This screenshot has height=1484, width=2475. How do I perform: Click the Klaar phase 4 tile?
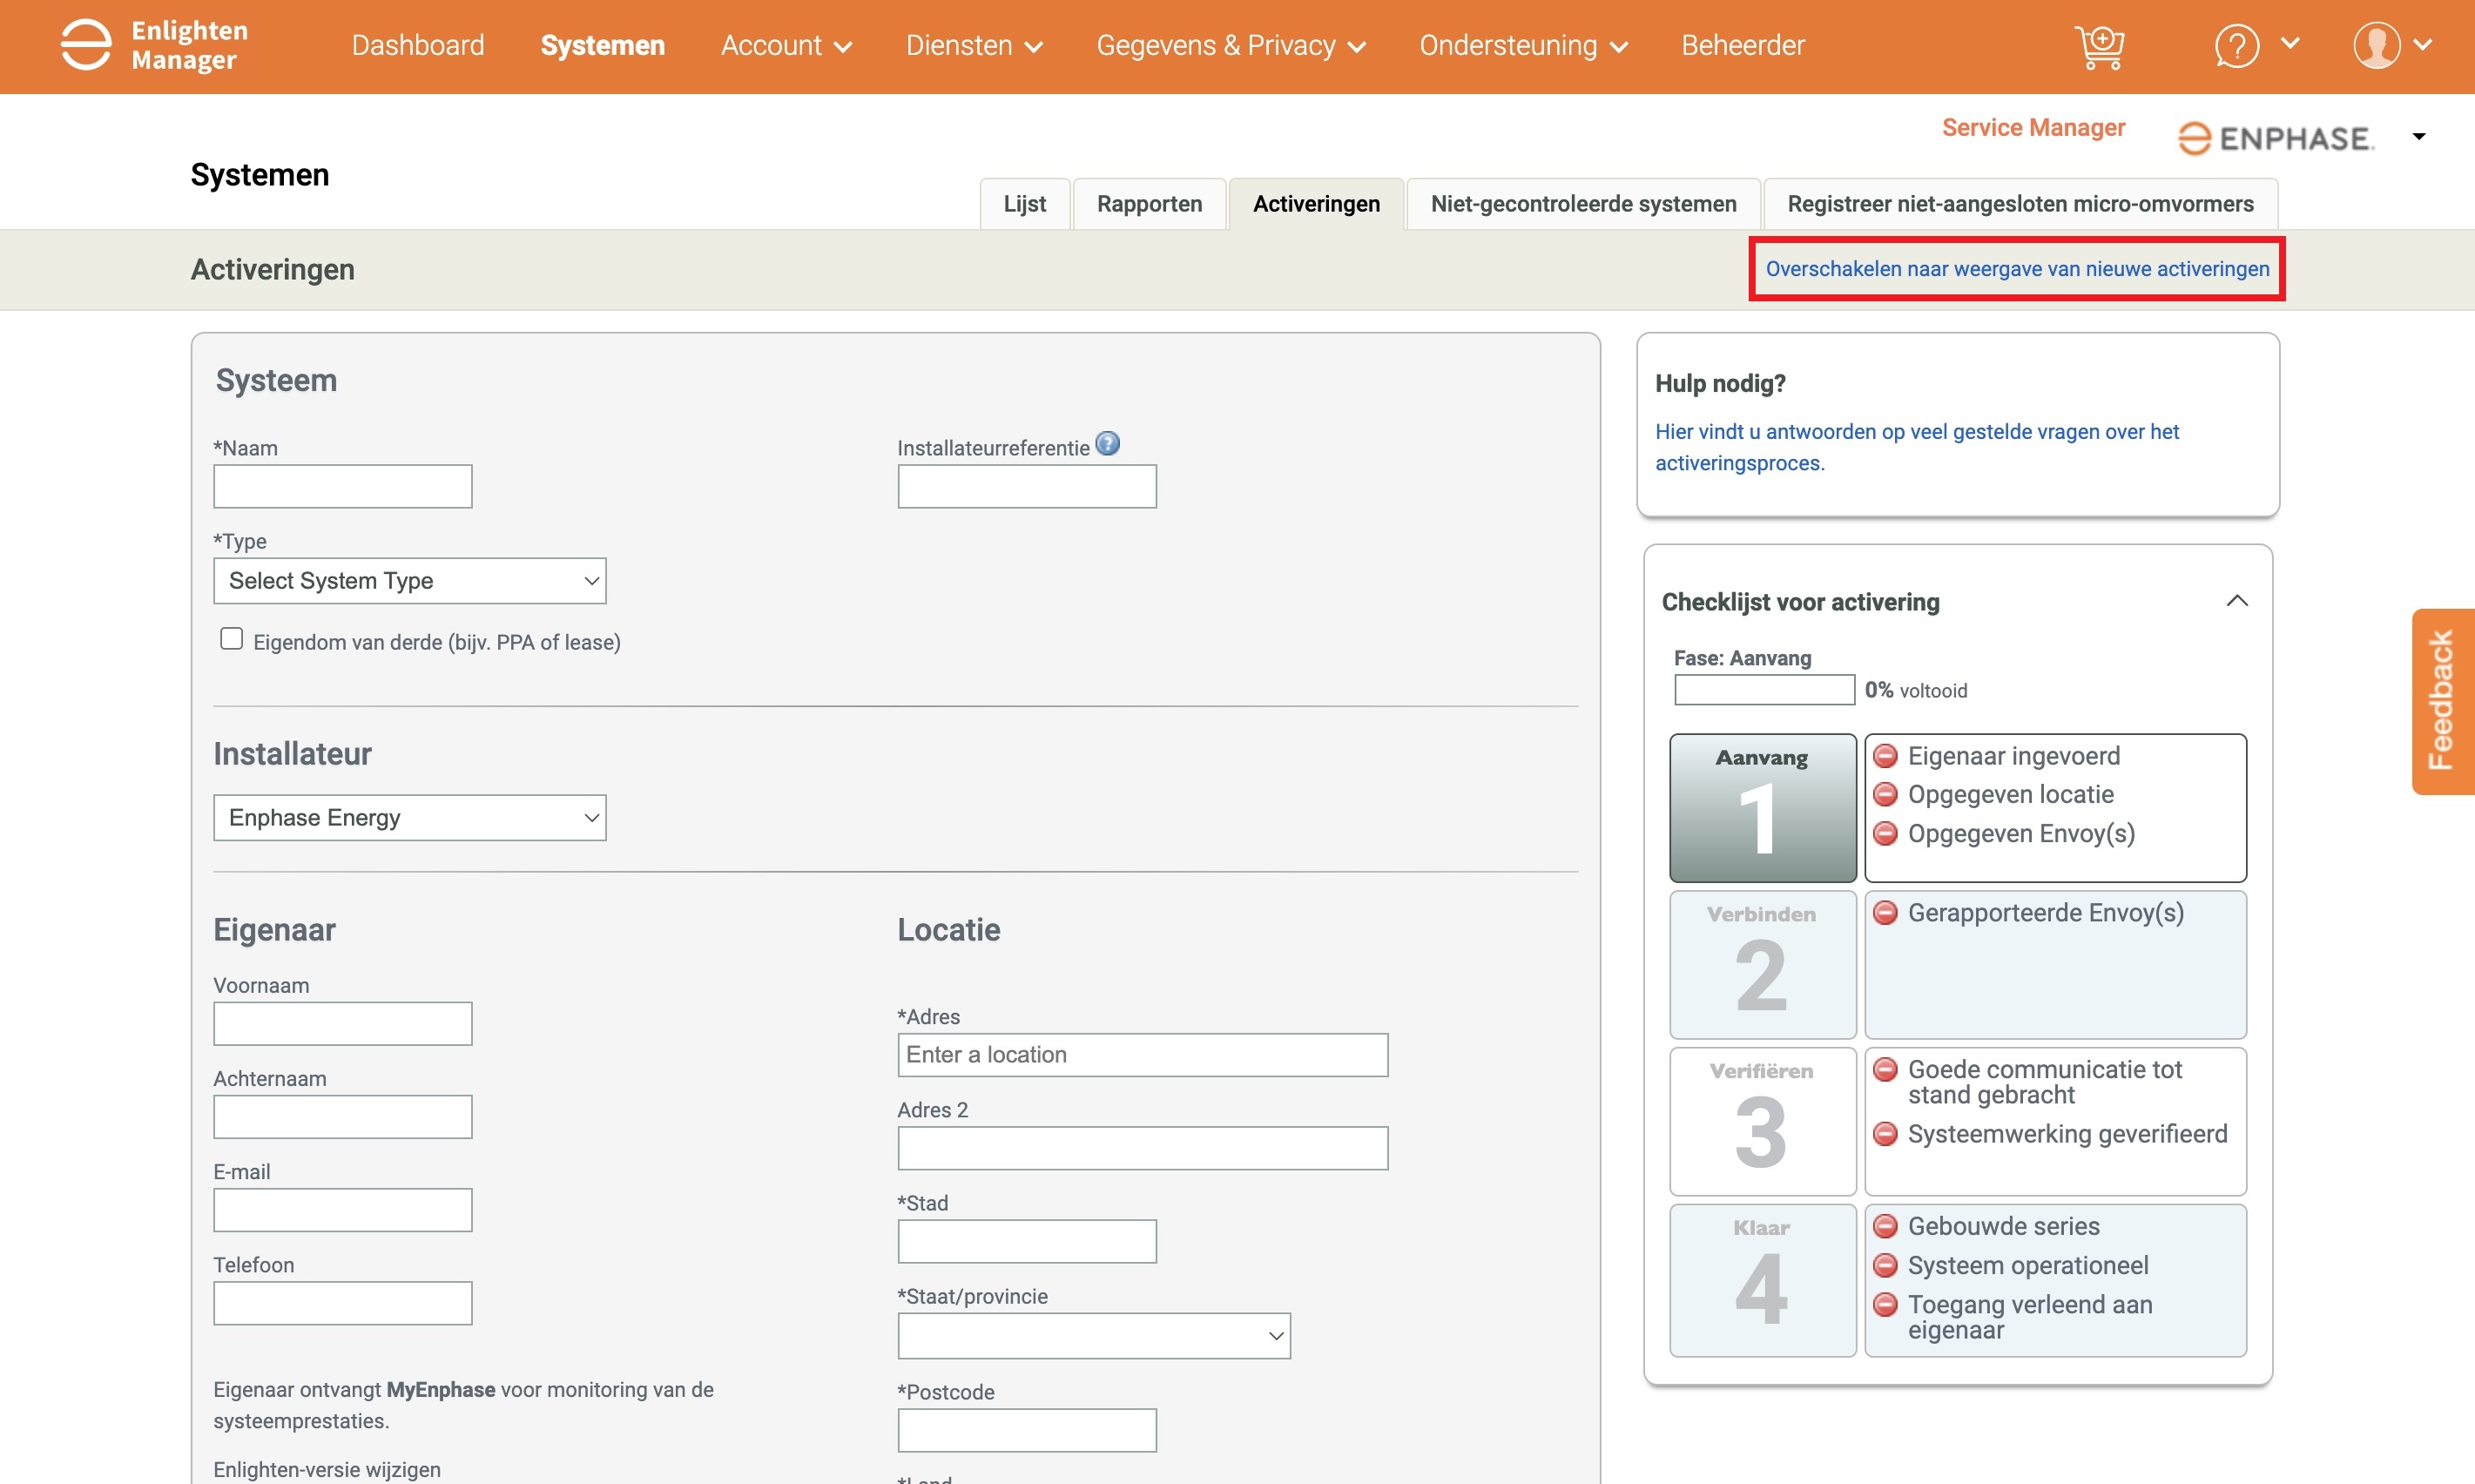coord(1762,1280)
